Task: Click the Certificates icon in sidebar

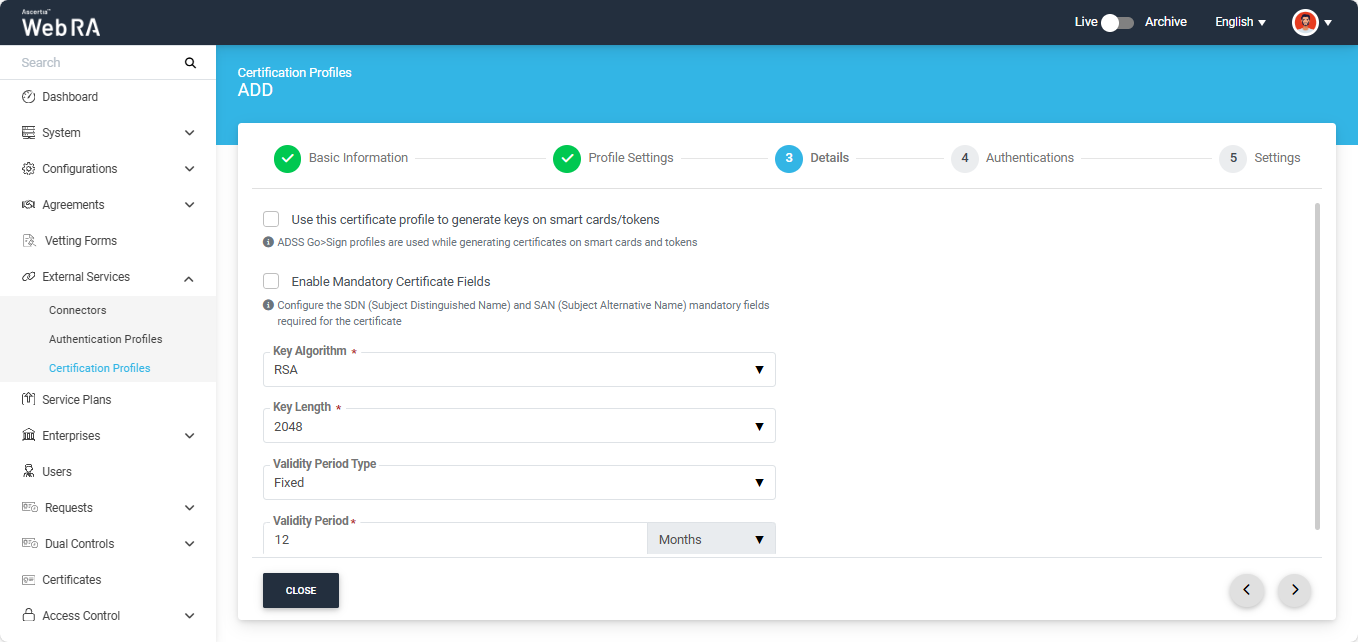Action: coord(28,580)
